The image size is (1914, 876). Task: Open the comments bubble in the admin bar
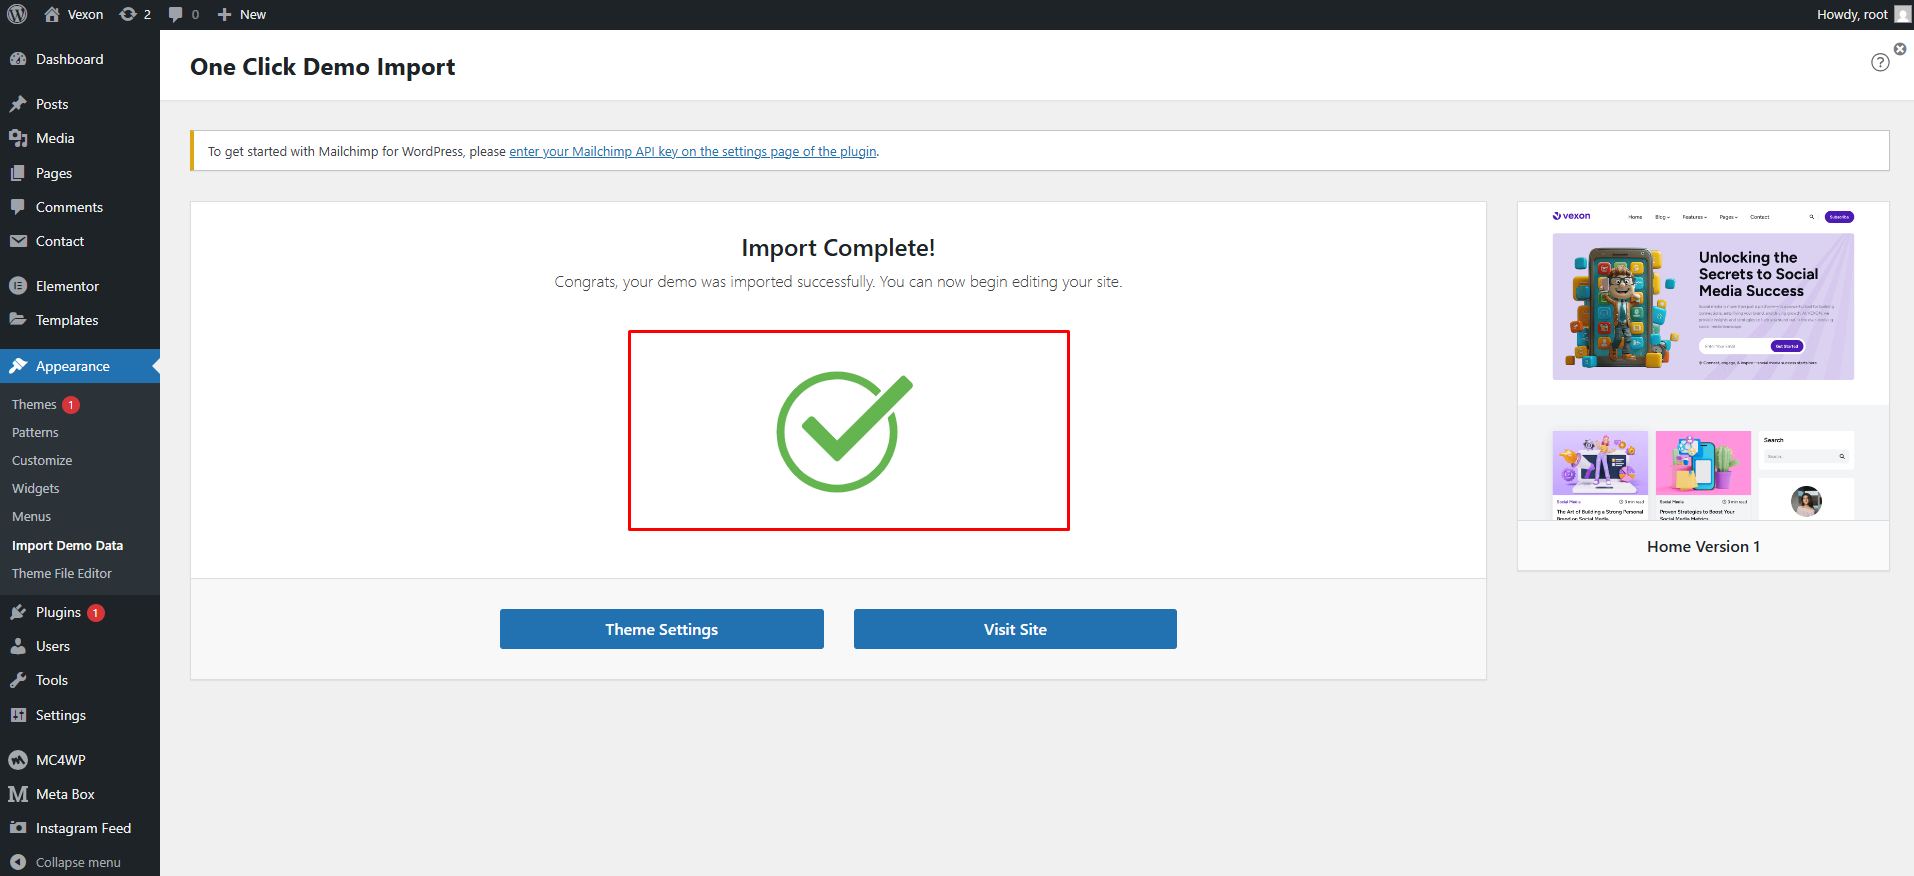[x=184, y=14]
